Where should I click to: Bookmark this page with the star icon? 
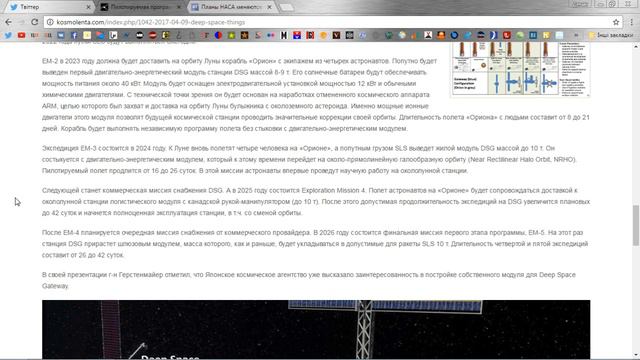(x=616, y=22)
